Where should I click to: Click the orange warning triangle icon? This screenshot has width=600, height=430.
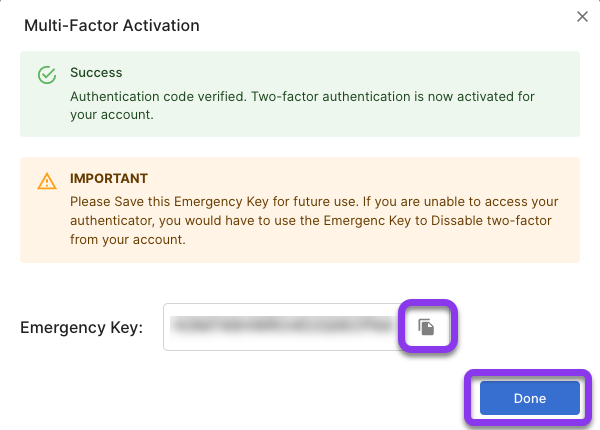(x=46, y=181)
